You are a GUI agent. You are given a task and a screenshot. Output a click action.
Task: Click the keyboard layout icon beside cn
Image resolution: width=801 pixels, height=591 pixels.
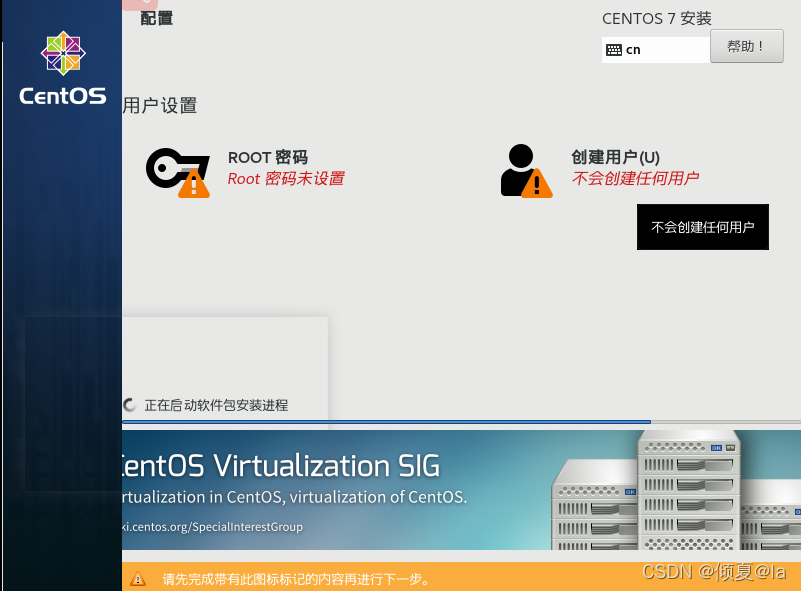[x=614, y=50]
